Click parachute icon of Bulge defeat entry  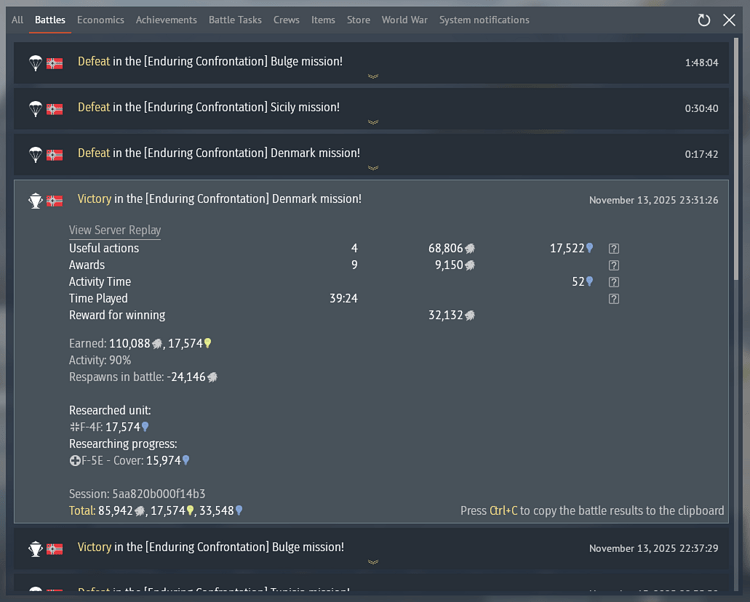pyautogui.click(x=35, y=62)
